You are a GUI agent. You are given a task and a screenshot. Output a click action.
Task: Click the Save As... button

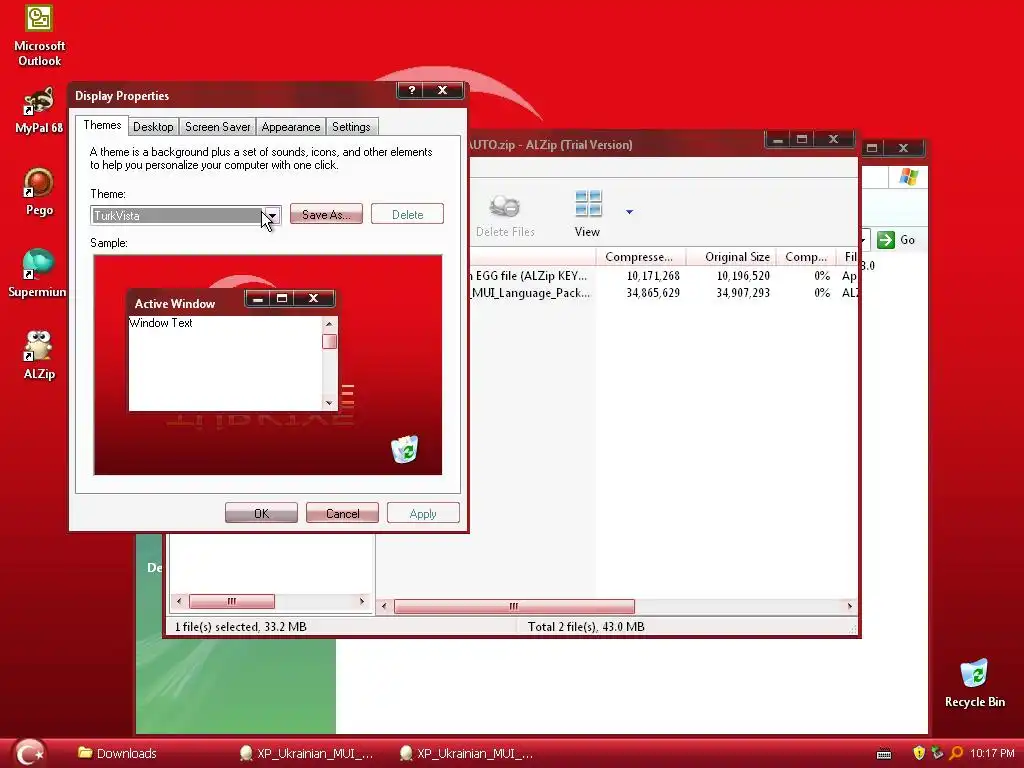click(326, 214)
